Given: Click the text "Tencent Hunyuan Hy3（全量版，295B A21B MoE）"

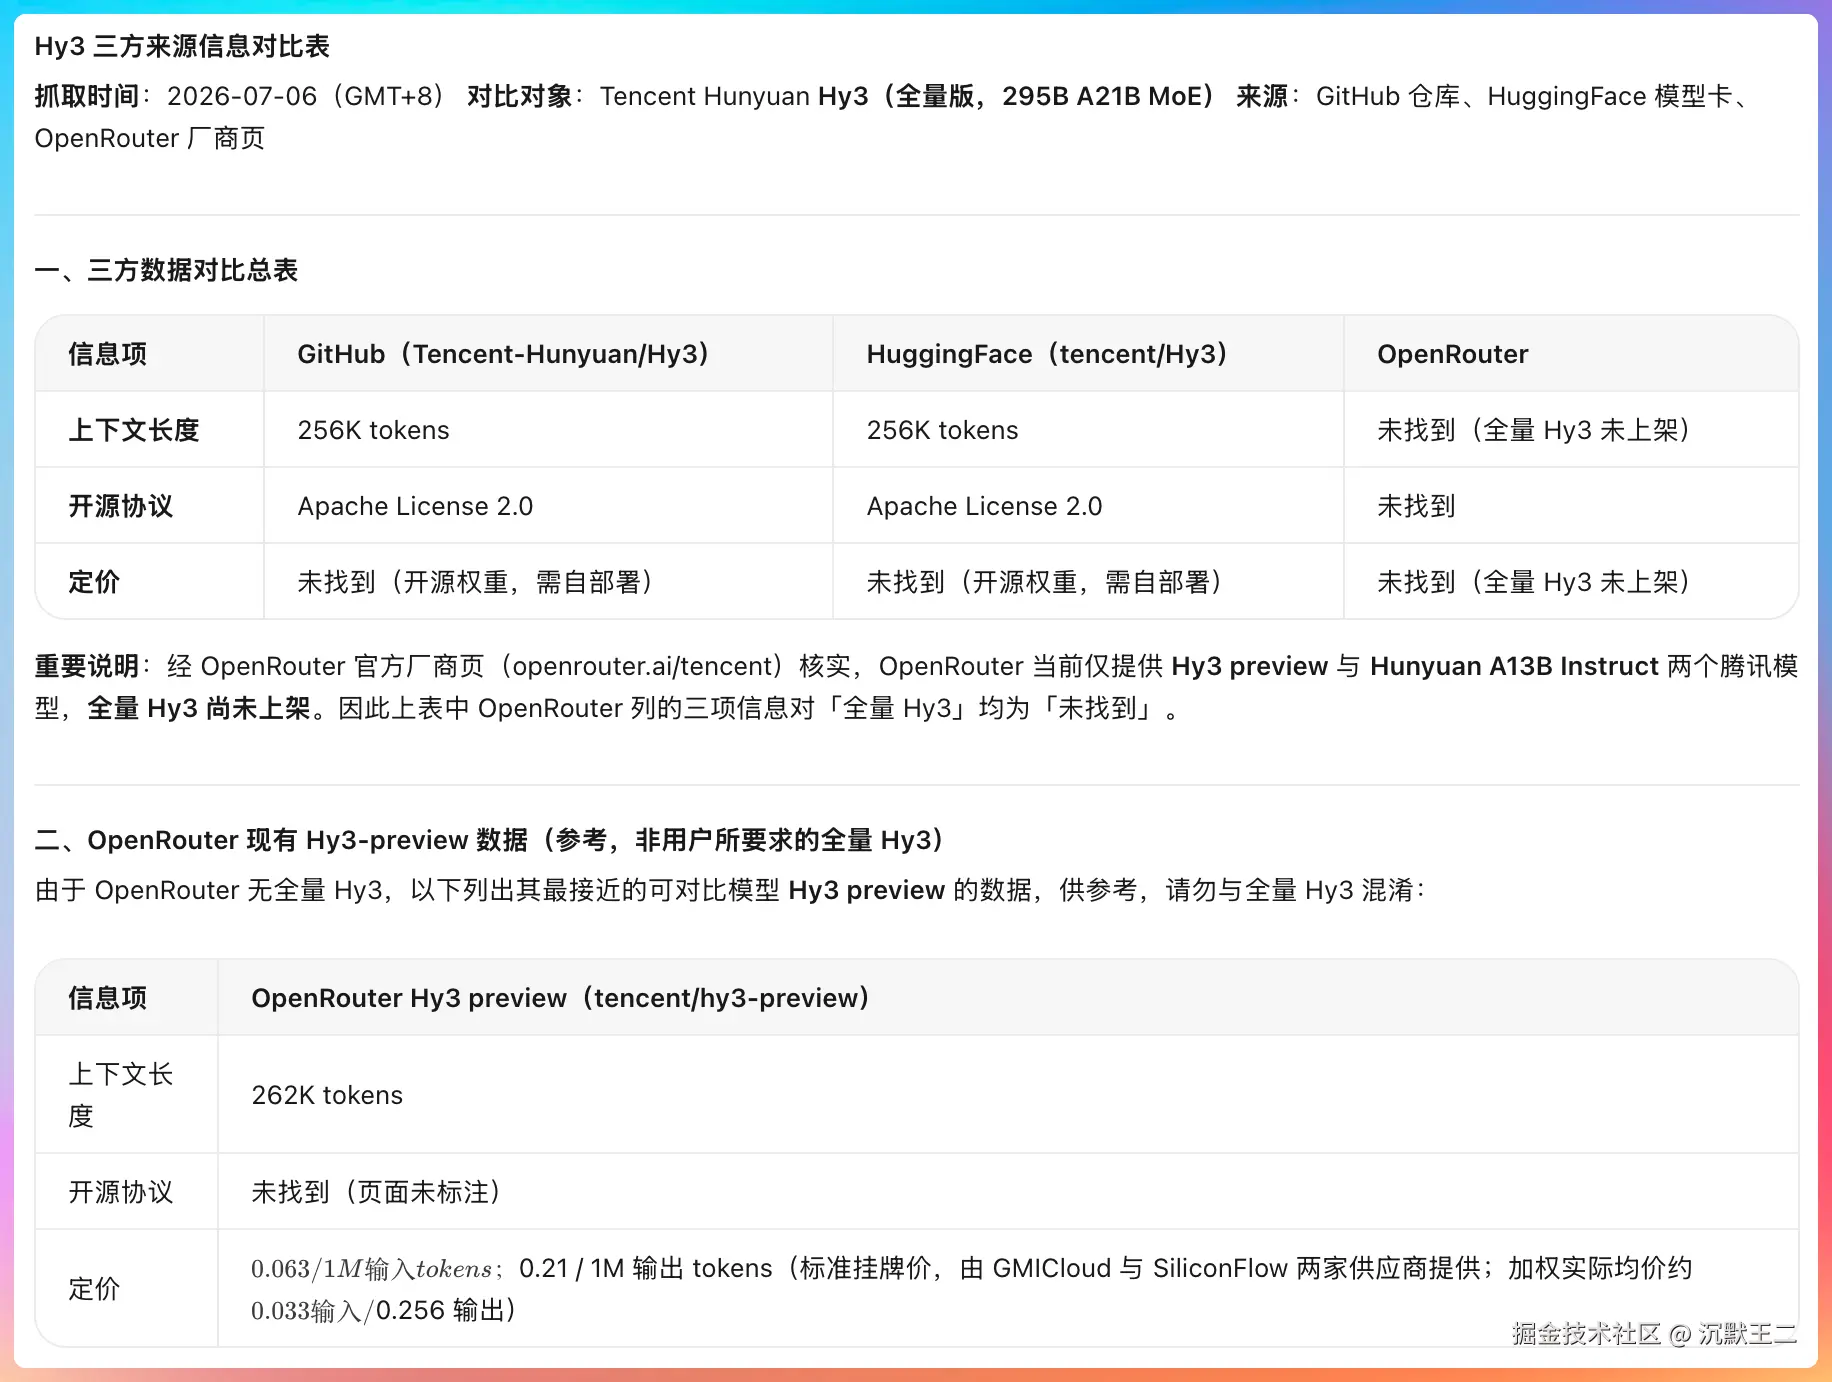Looking at the screenshot, I should pos(908,96).
